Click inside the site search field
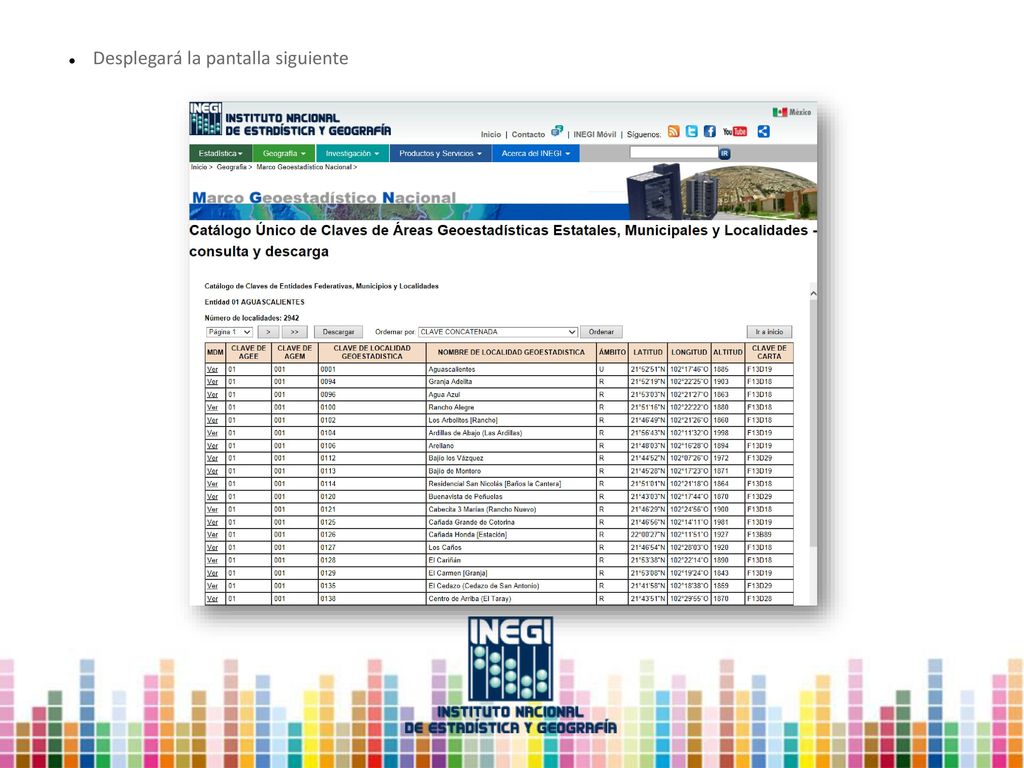Screen dimensions: 1024x768 click(x=674, y=152)
